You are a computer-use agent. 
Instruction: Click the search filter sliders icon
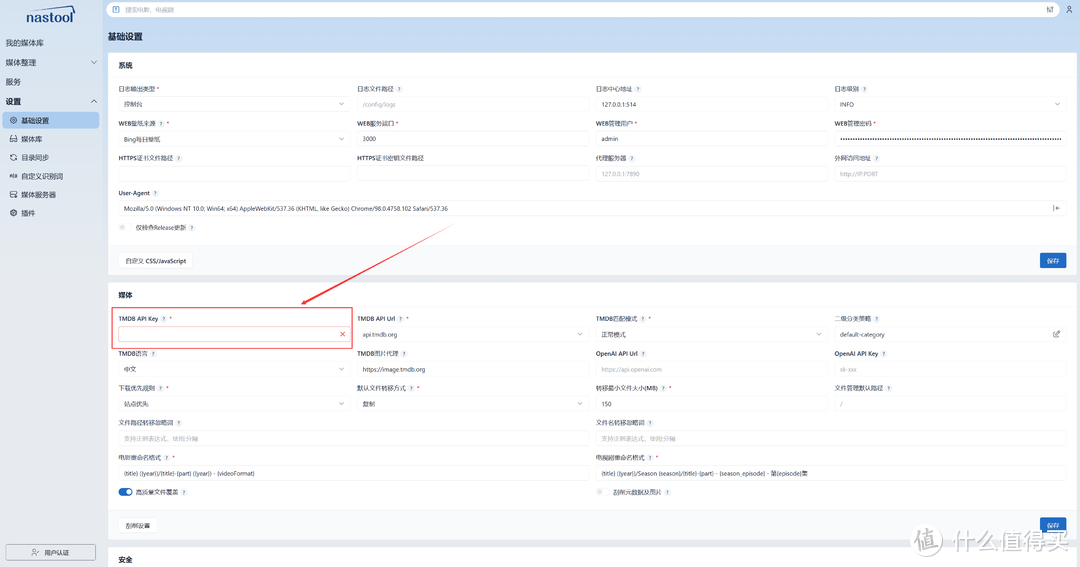click(1050, 9)
